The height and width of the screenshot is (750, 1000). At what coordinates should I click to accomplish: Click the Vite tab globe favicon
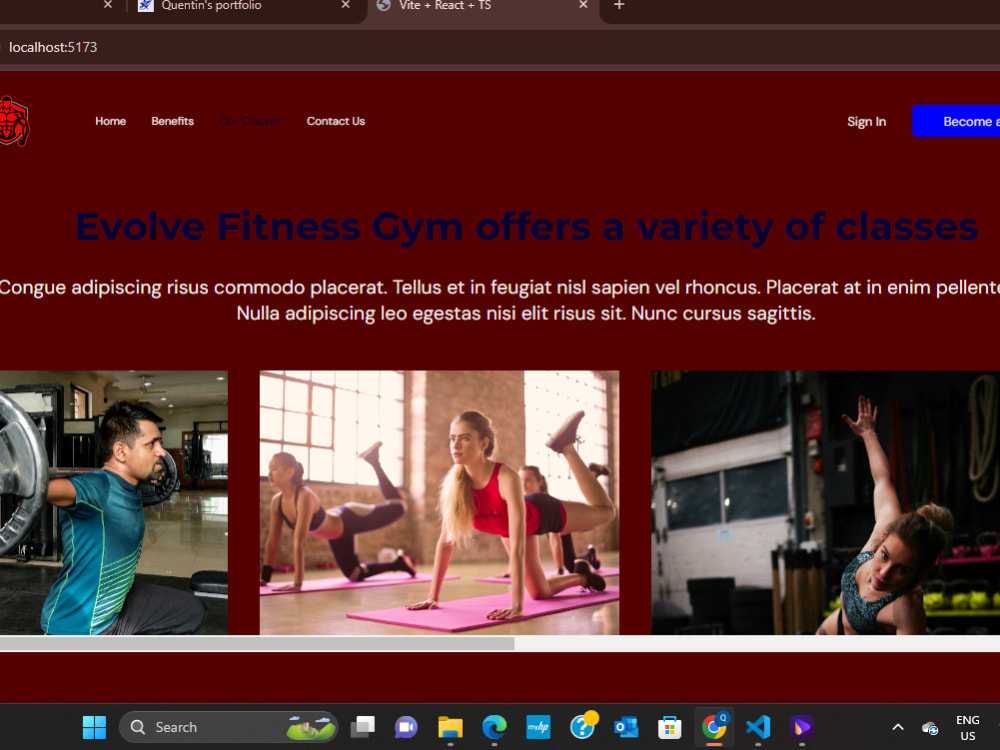click(383, 6)
